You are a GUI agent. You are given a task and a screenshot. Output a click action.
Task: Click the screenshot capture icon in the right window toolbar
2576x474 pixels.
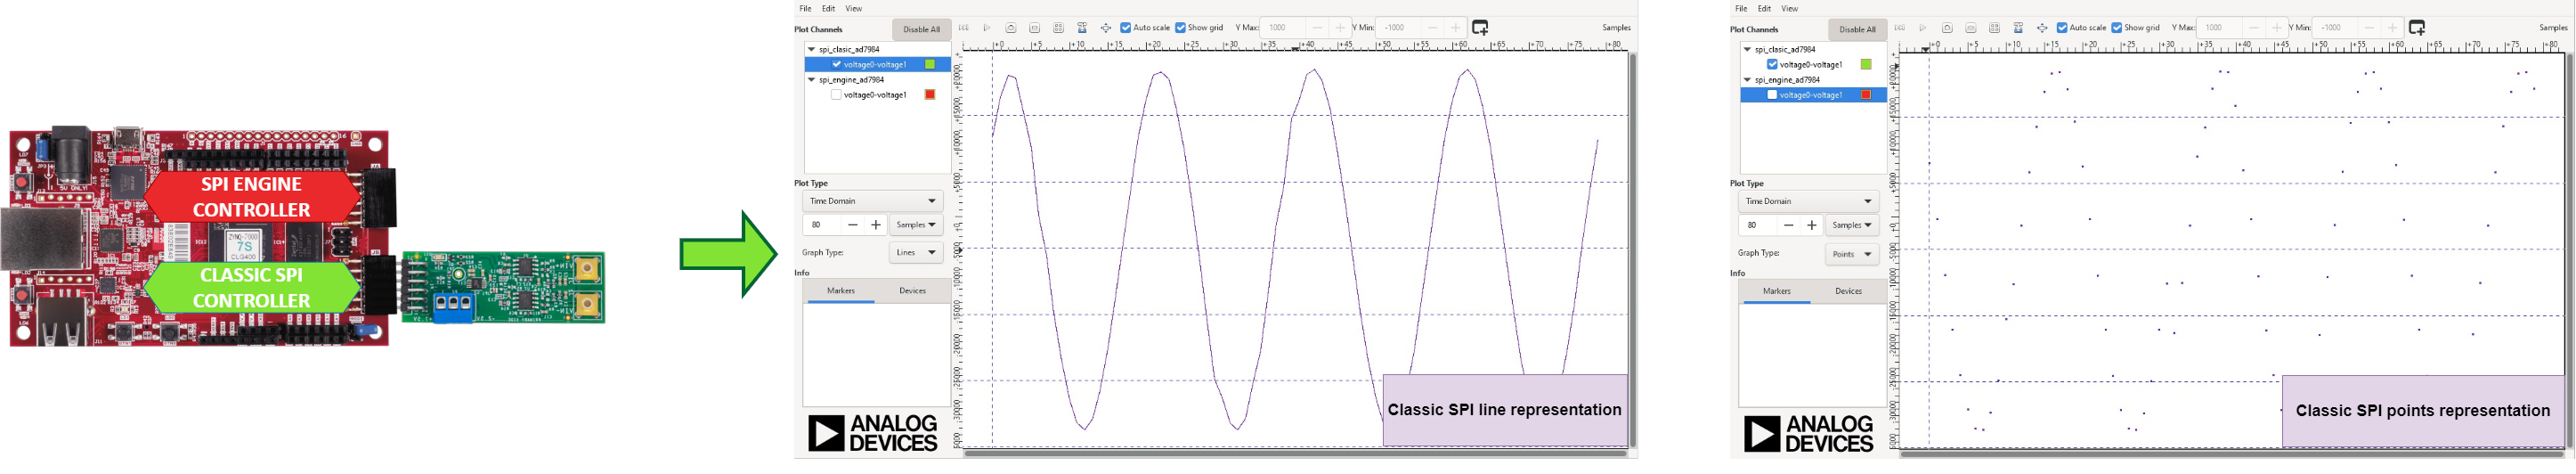click(1947, 28)
